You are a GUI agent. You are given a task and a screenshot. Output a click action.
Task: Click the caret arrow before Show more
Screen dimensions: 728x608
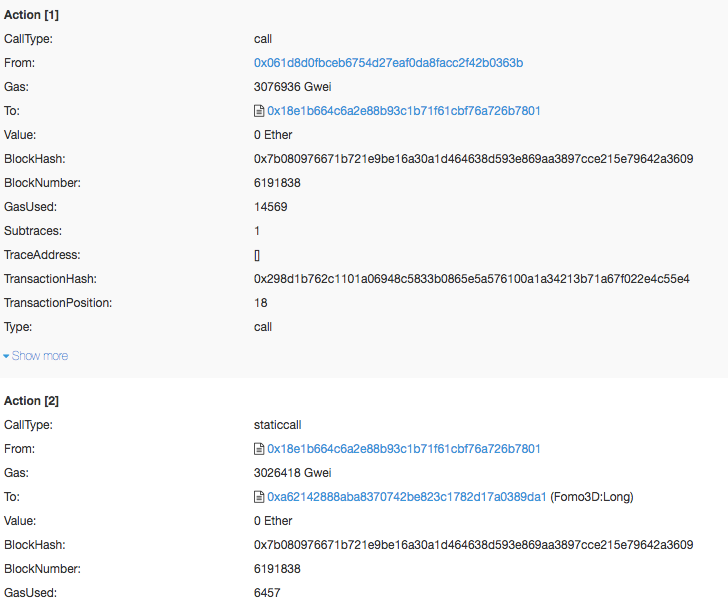(6, 356)
